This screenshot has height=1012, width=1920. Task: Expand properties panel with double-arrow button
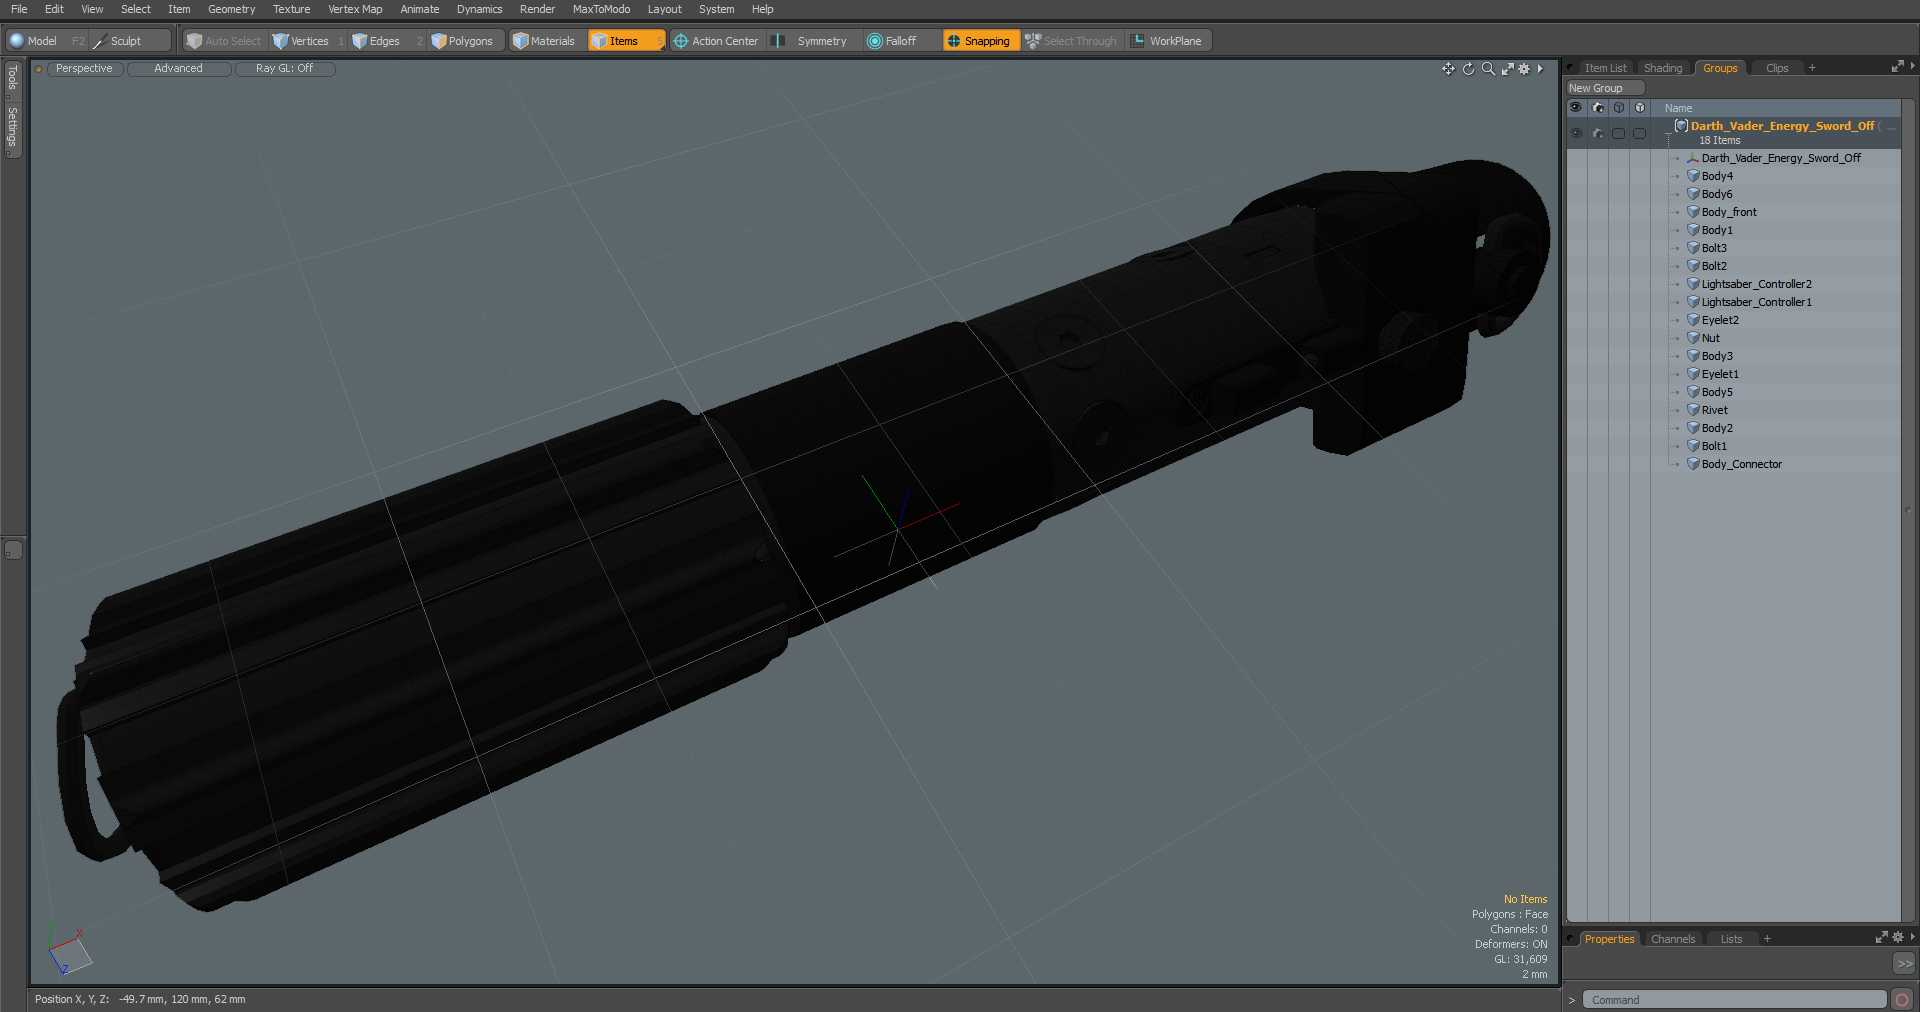(1904, 963)
